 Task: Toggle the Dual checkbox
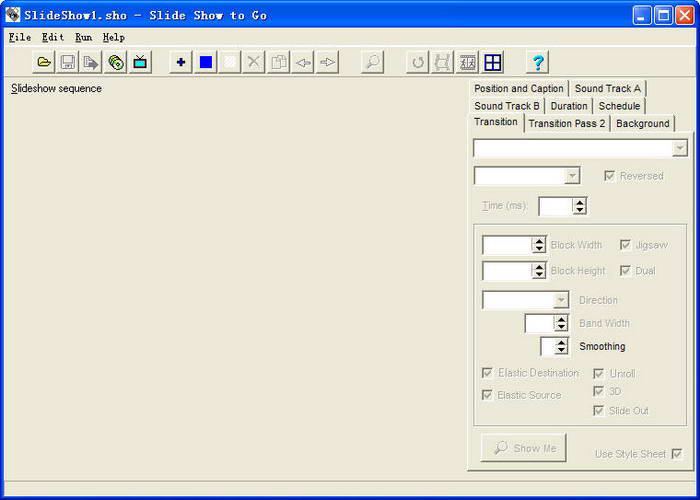(625, 271)
